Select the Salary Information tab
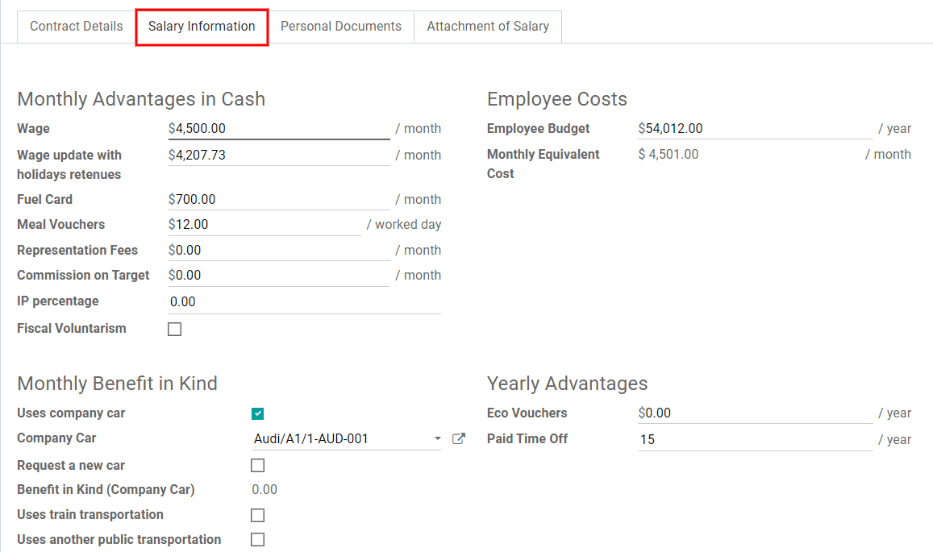 tap(202, 26)
